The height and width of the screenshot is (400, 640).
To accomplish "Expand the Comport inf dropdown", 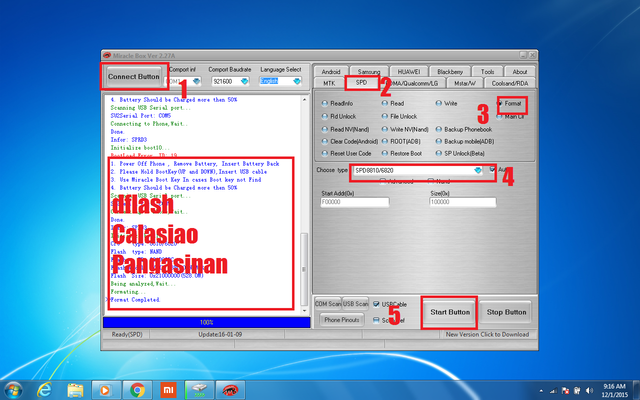I will click(x=196, y=81).
